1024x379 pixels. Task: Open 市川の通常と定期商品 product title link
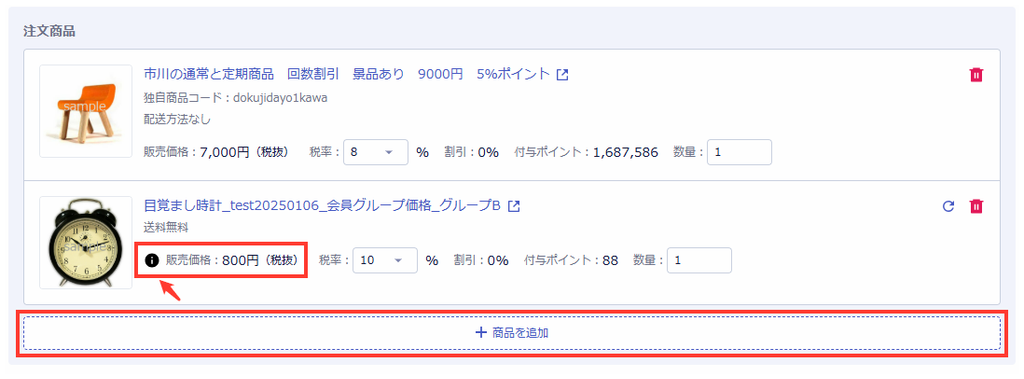pos(347,74)
